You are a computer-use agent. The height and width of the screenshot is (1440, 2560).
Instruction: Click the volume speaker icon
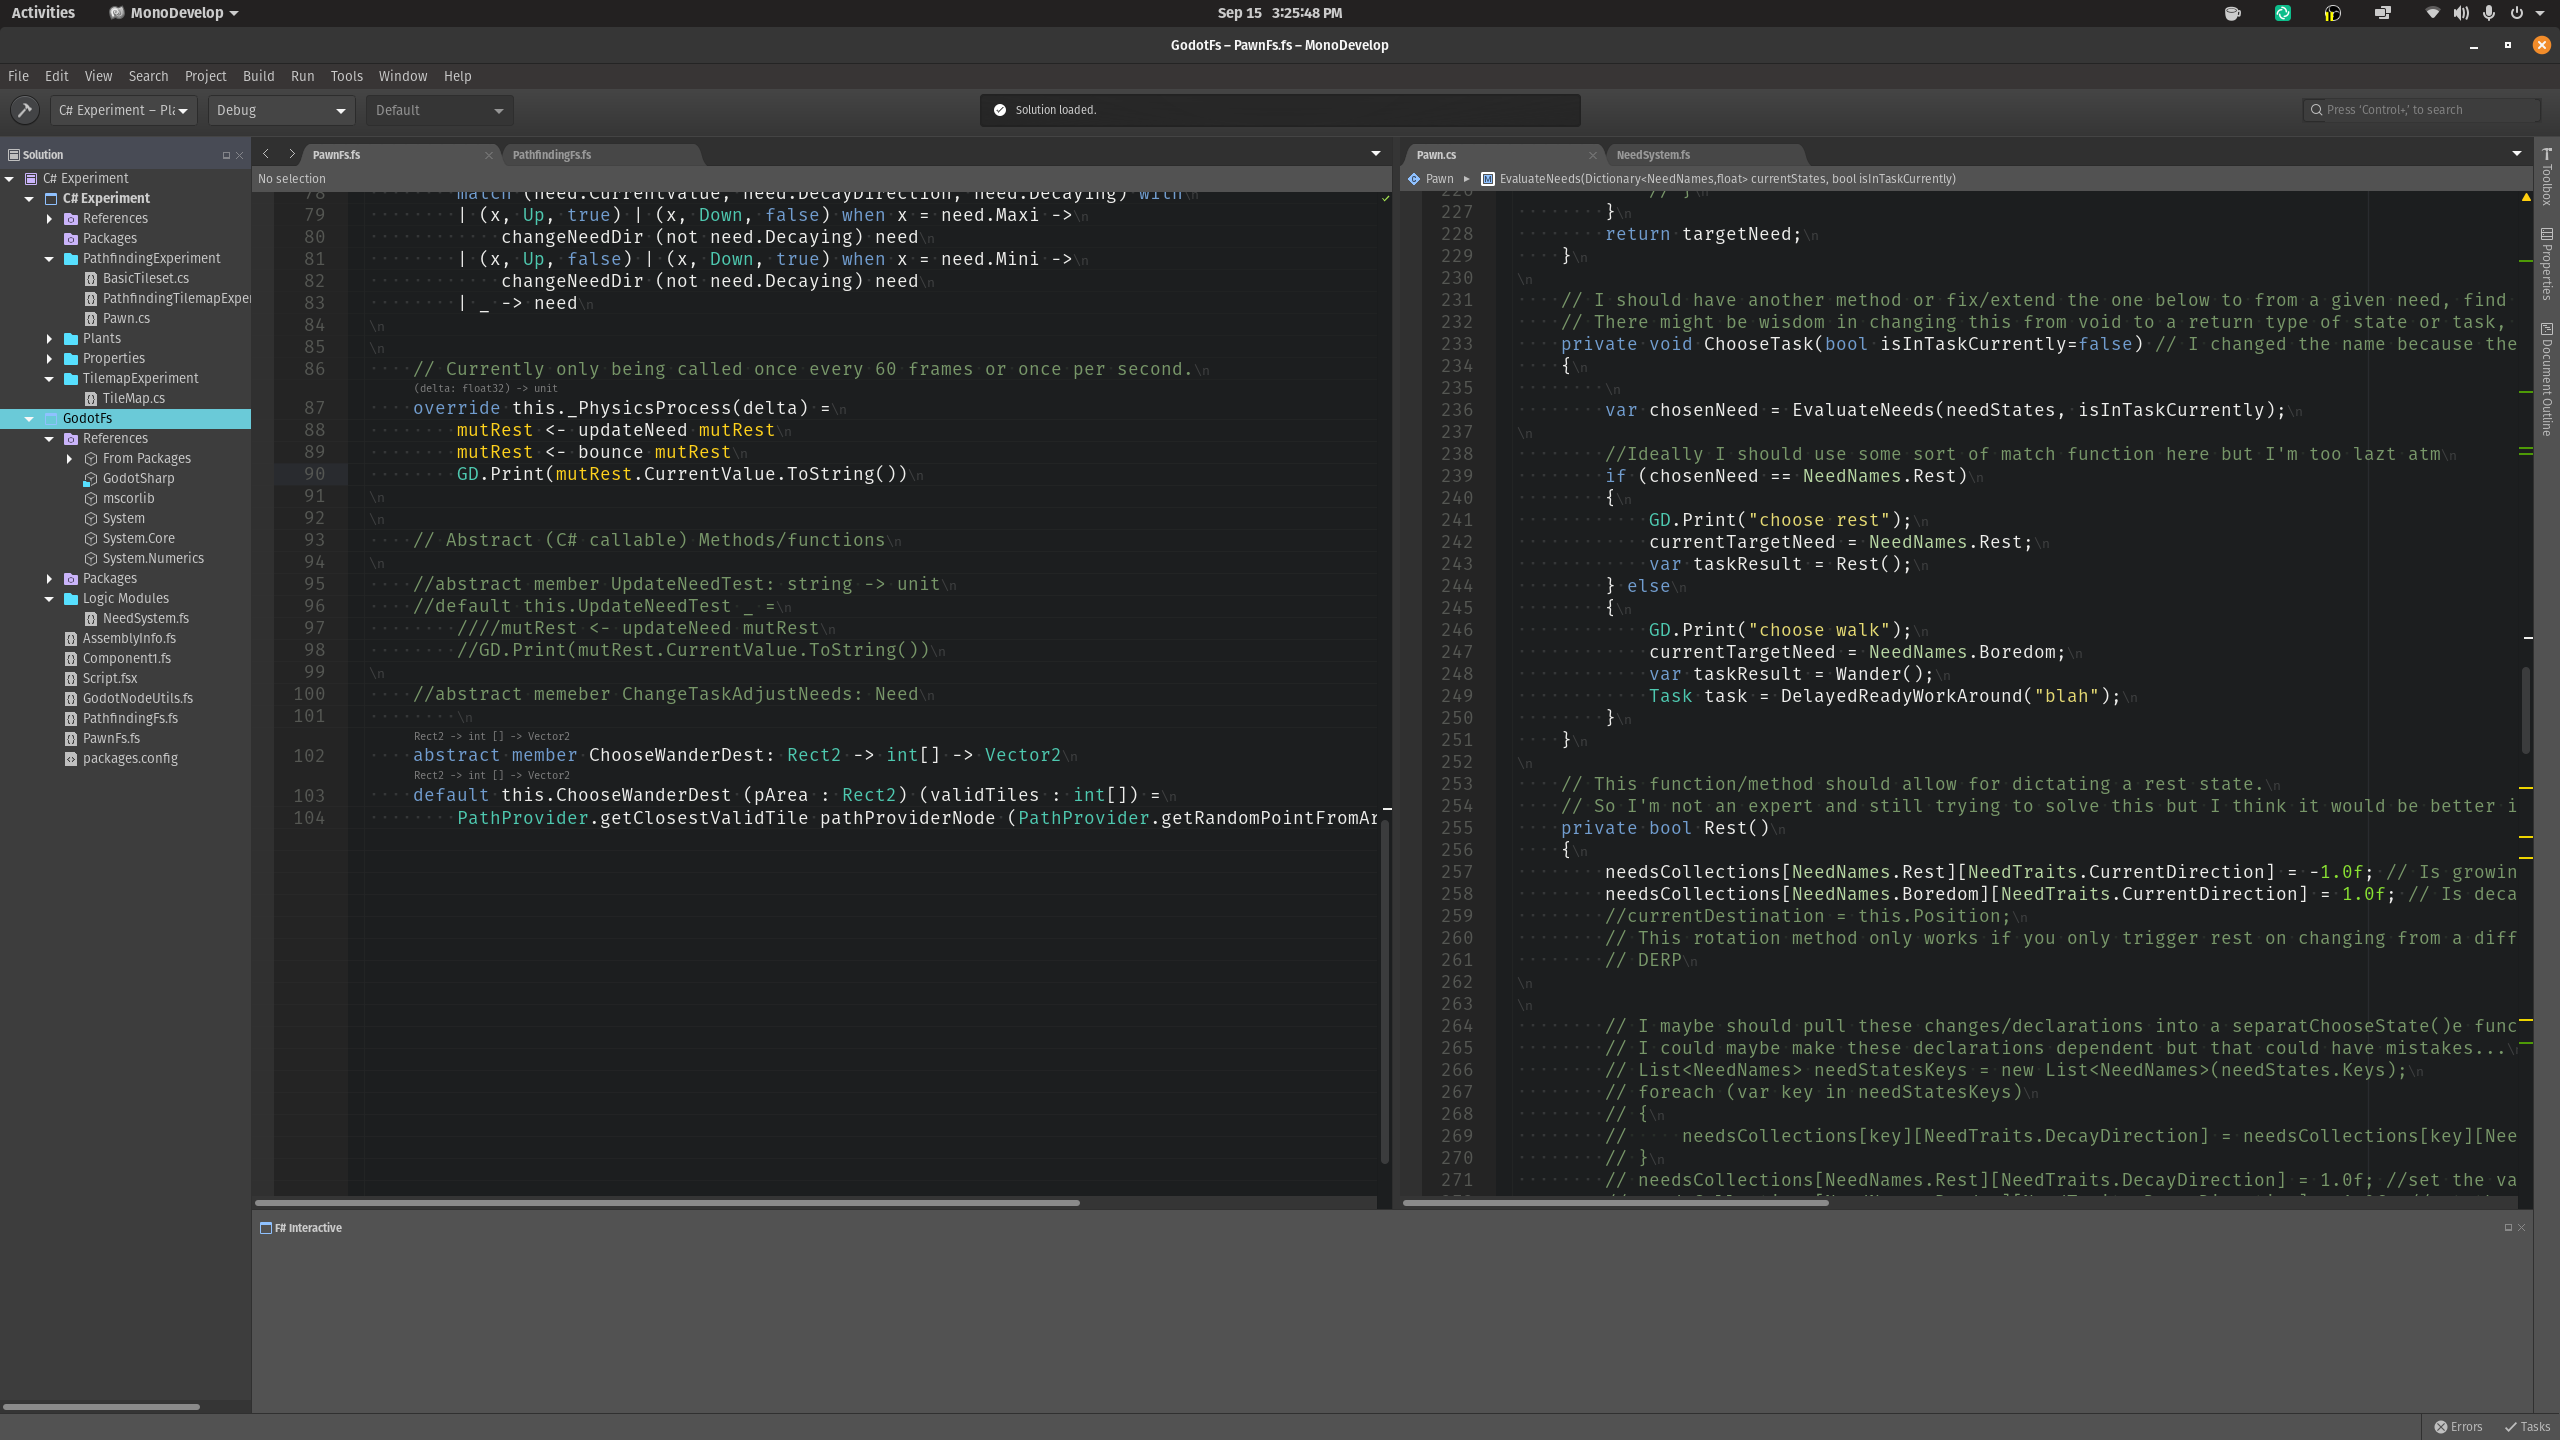pyautogui.click(x=2461, y=13)
